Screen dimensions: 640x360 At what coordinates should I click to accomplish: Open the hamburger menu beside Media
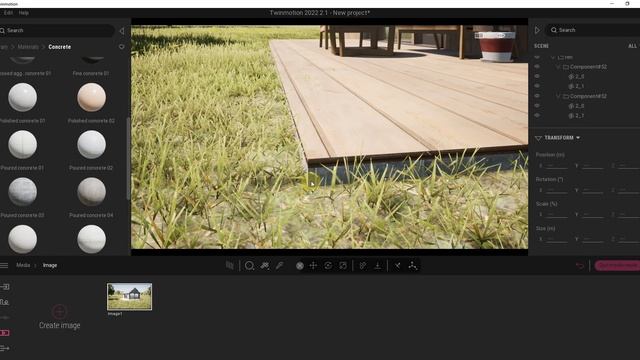[4, 265]
